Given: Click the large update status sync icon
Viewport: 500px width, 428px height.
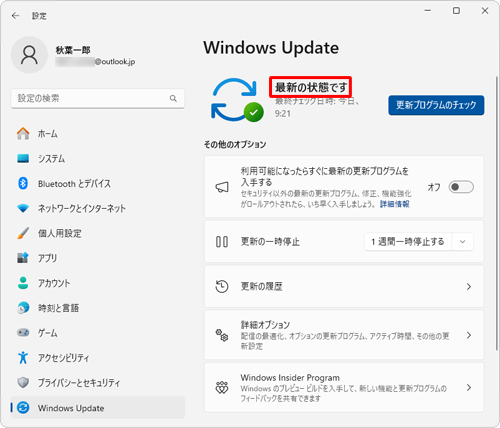Looking at the screenshot, I should [237, 100].
